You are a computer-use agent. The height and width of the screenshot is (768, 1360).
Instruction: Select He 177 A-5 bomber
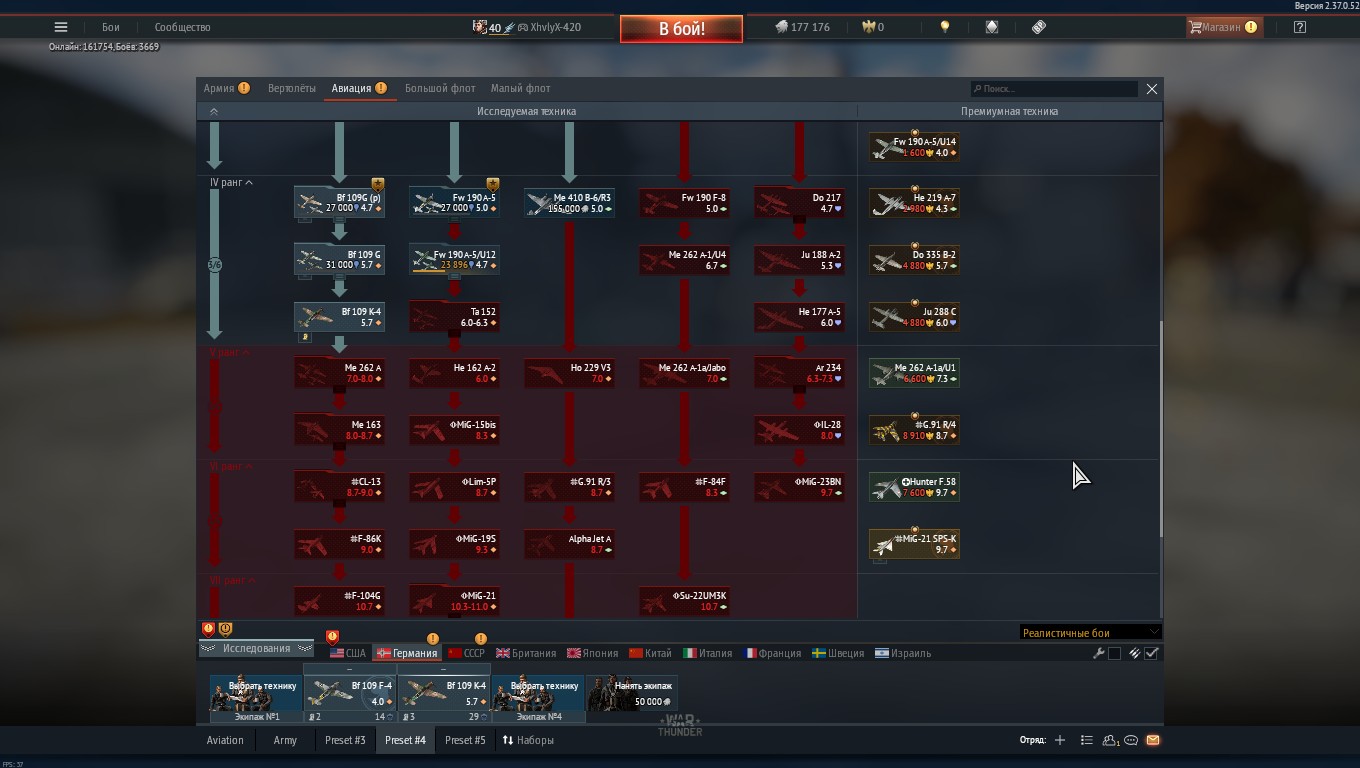pyautogui.click(x=799, y=317)
